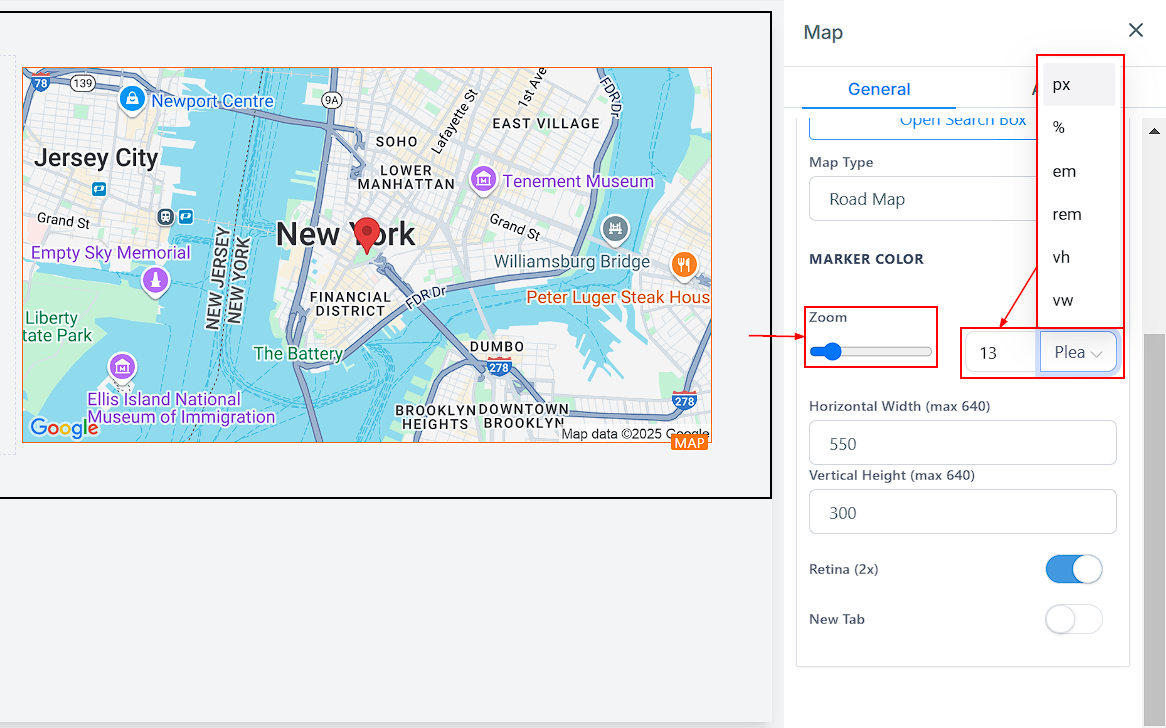This screenshot has height=728, width=1166.
Task: Enable the New Tab toggle
Action: pos(1073,619)
